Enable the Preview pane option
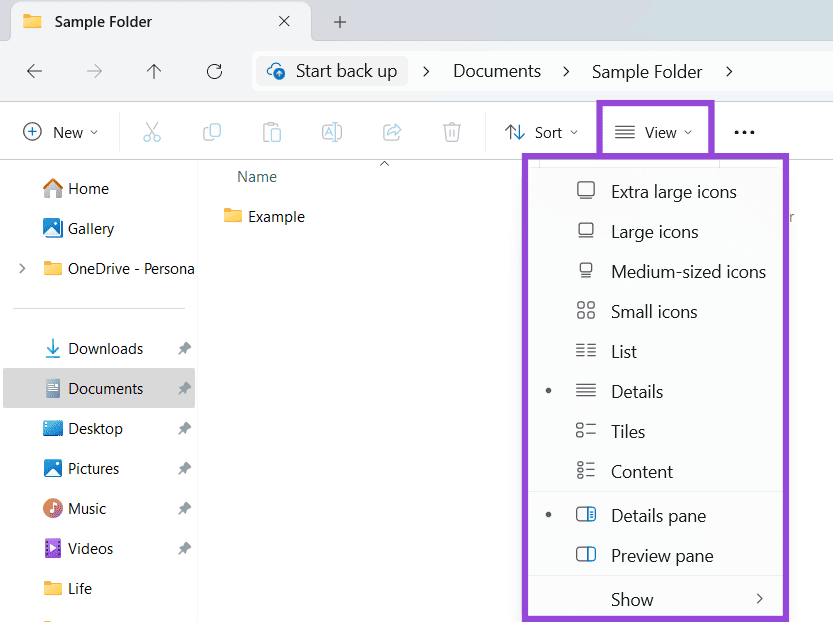Image resolution: width=833 pixels, height=622 pixels. [x=662, y=556]
